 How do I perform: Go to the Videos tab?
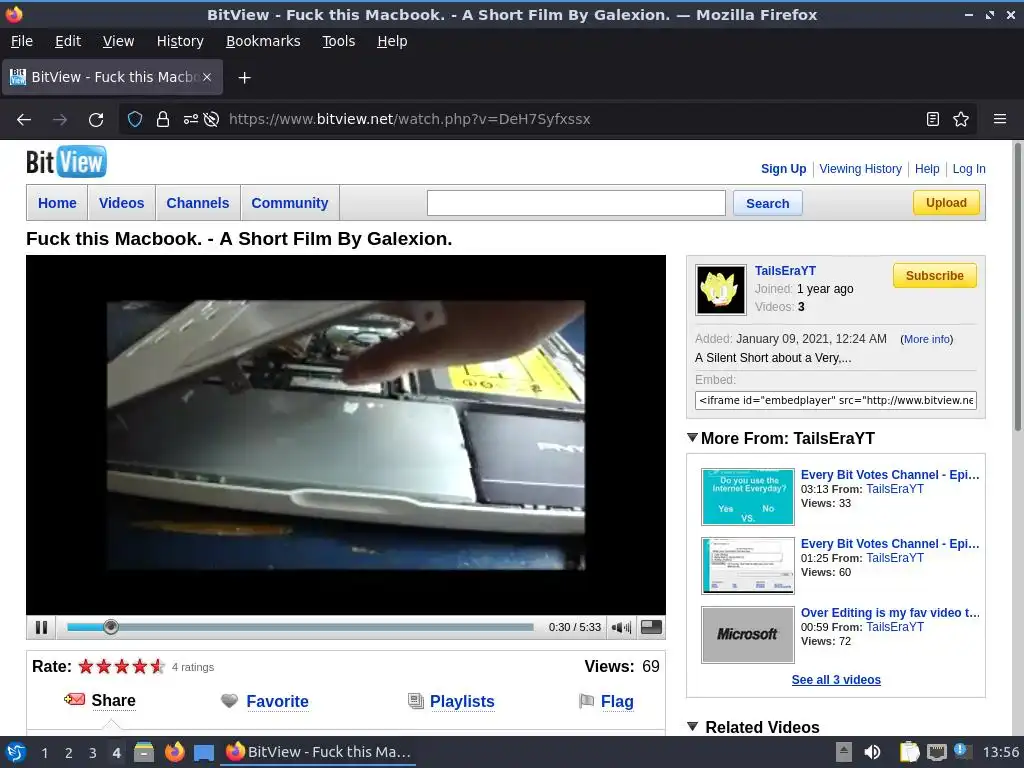(121, 203)
